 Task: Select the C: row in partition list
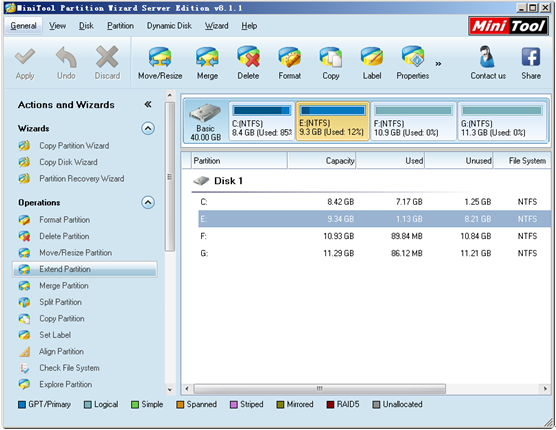pyautogui.click(x=374, y=202)
